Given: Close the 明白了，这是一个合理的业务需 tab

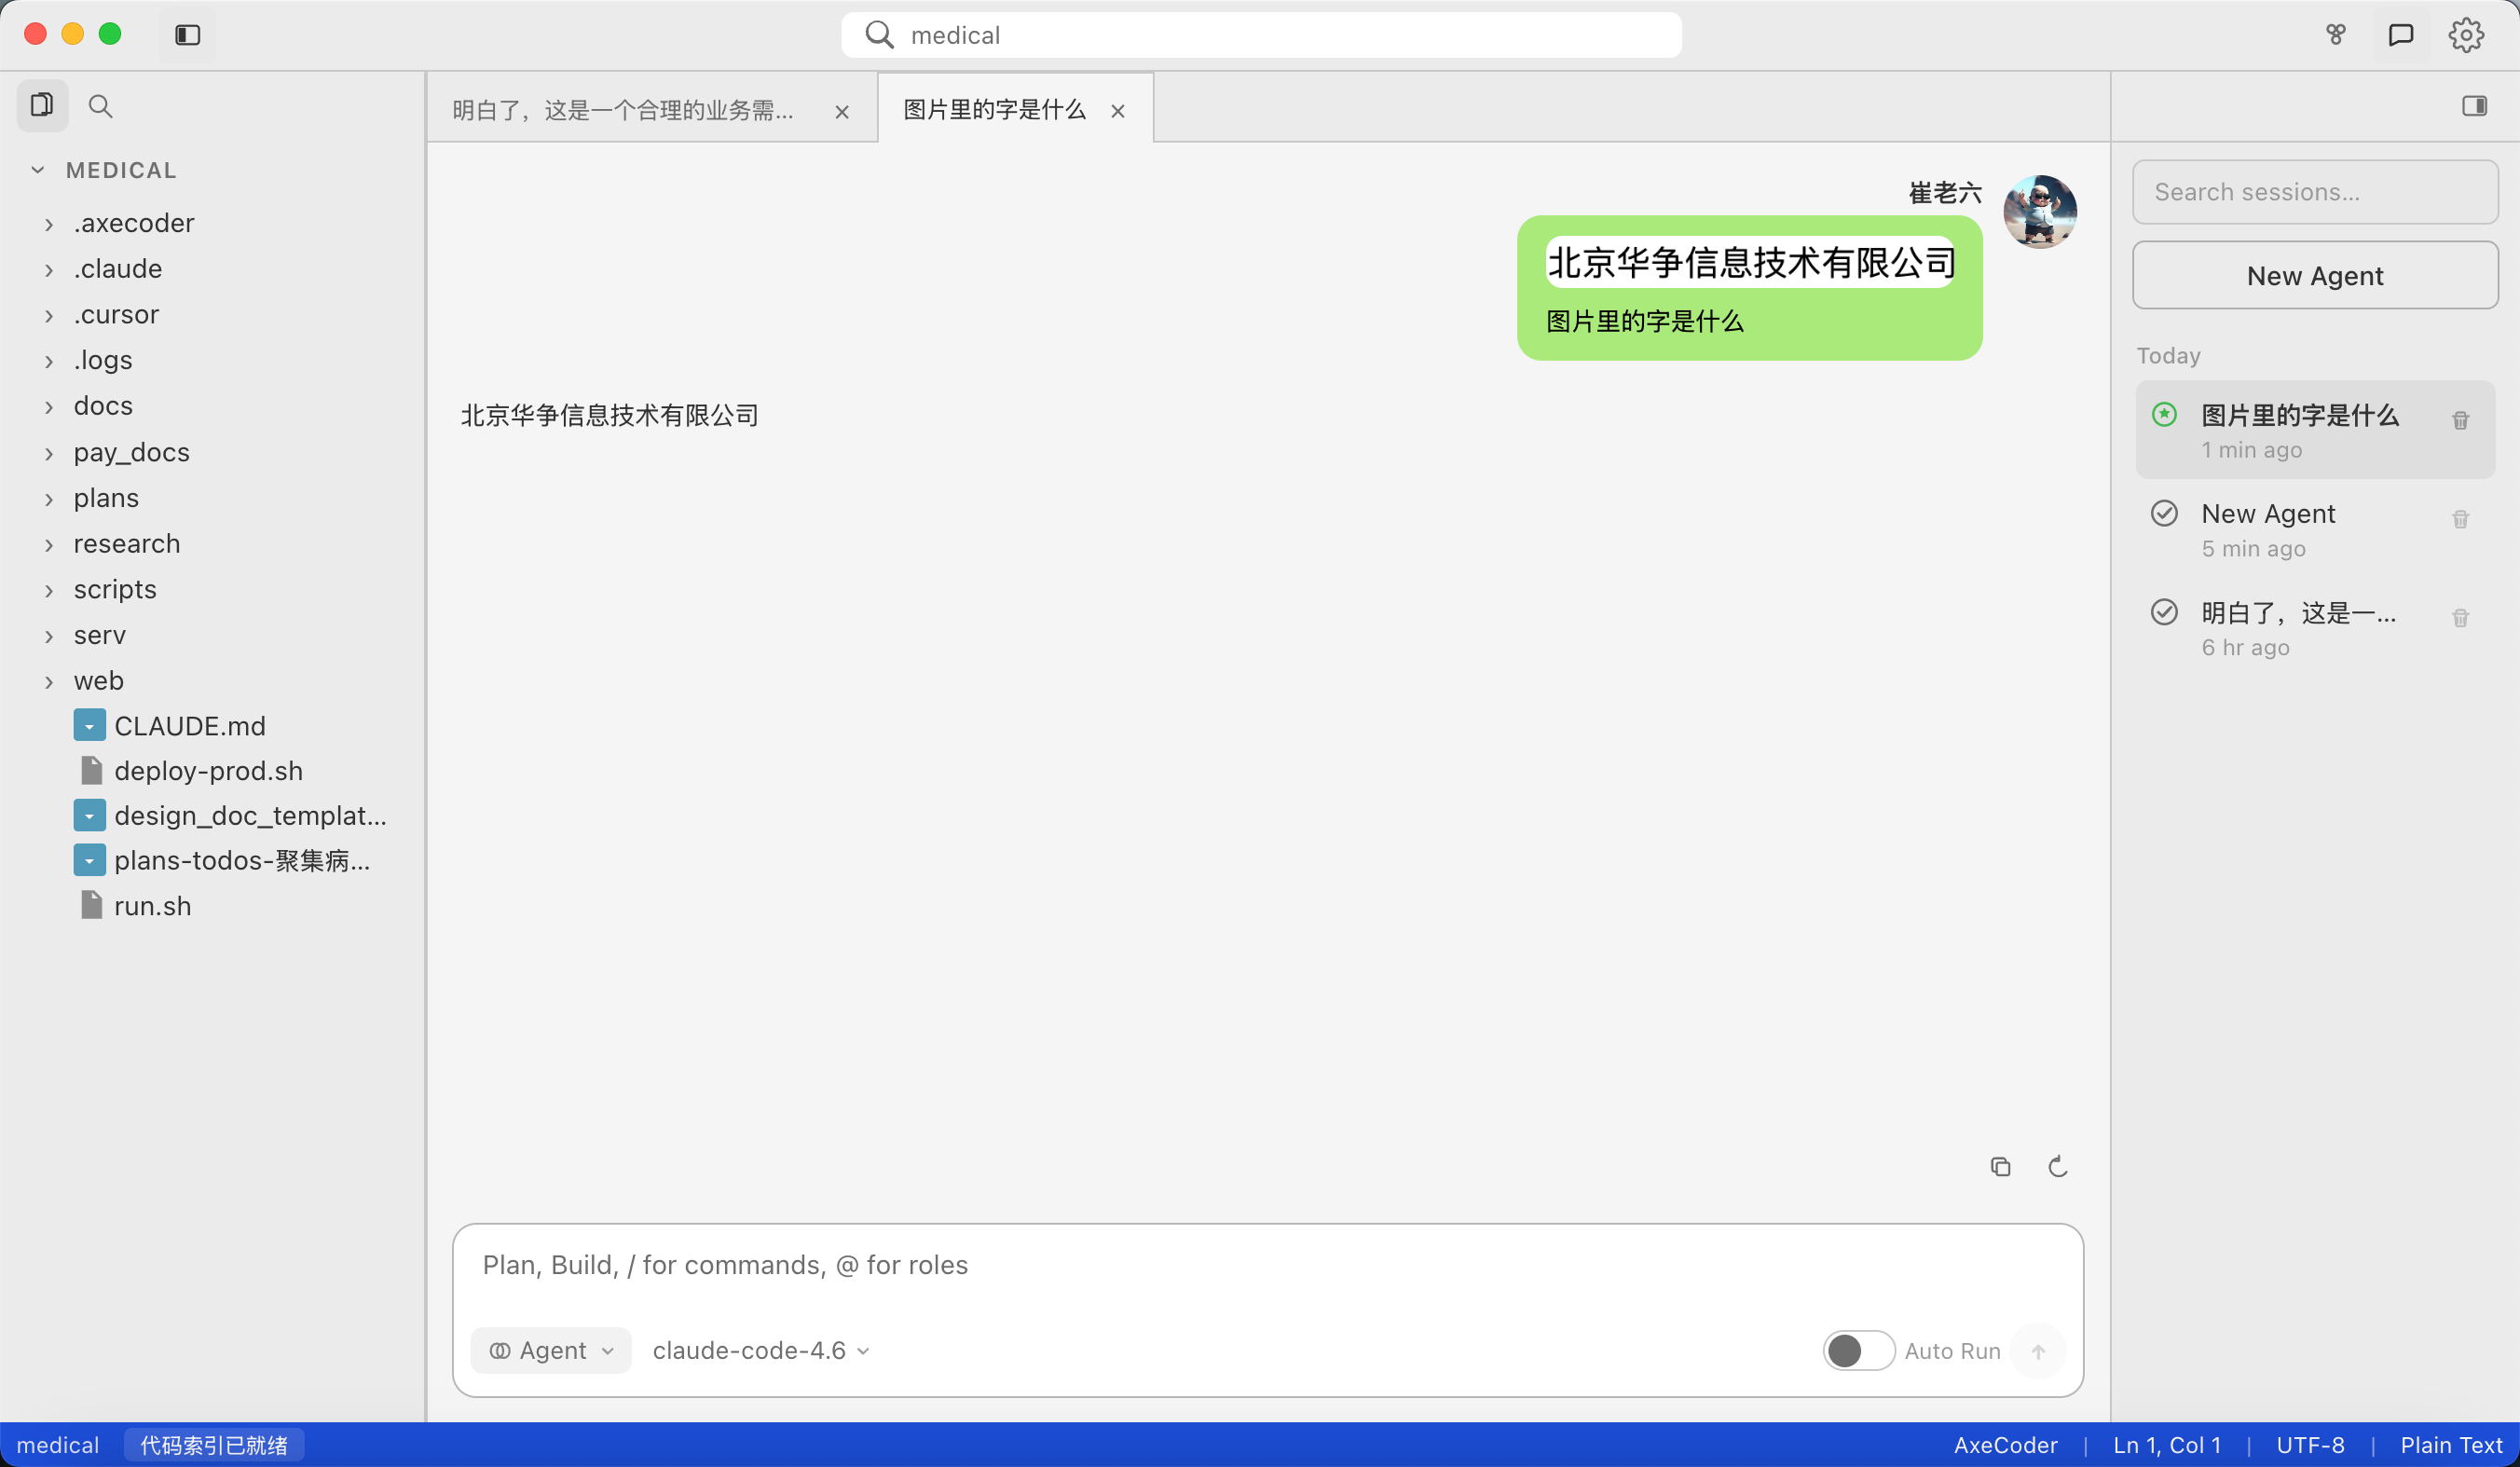Looking at the screenshot, I should tap(842, 112).
